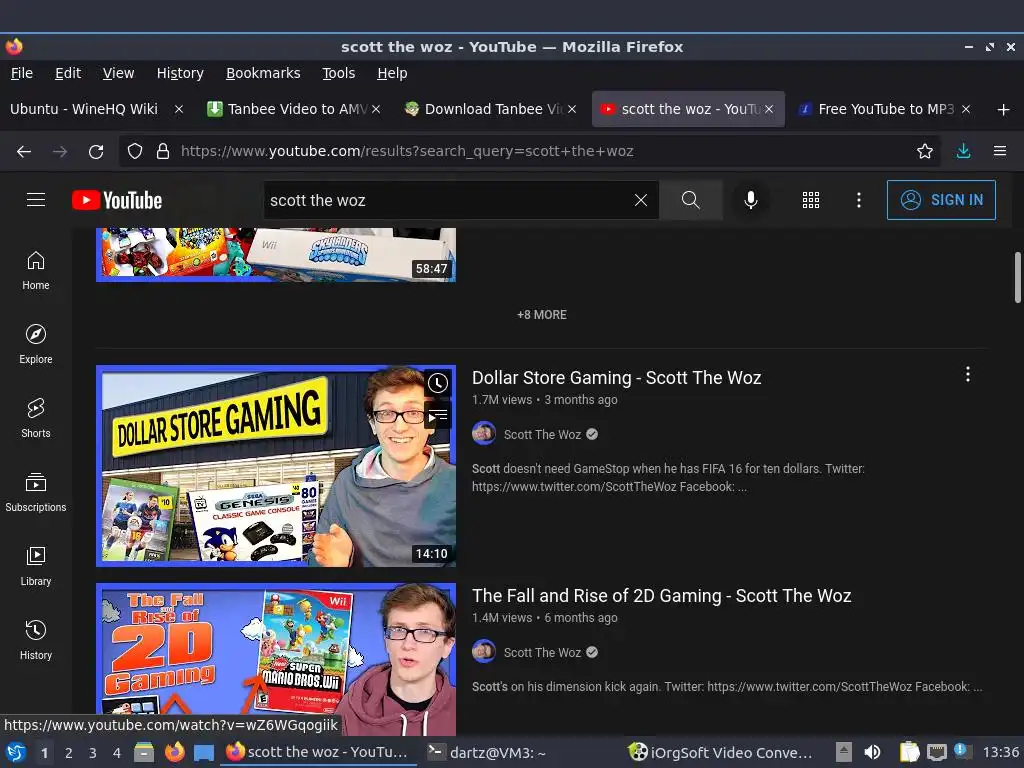Open the Dollar Store Gaming title link

point(616,377)
